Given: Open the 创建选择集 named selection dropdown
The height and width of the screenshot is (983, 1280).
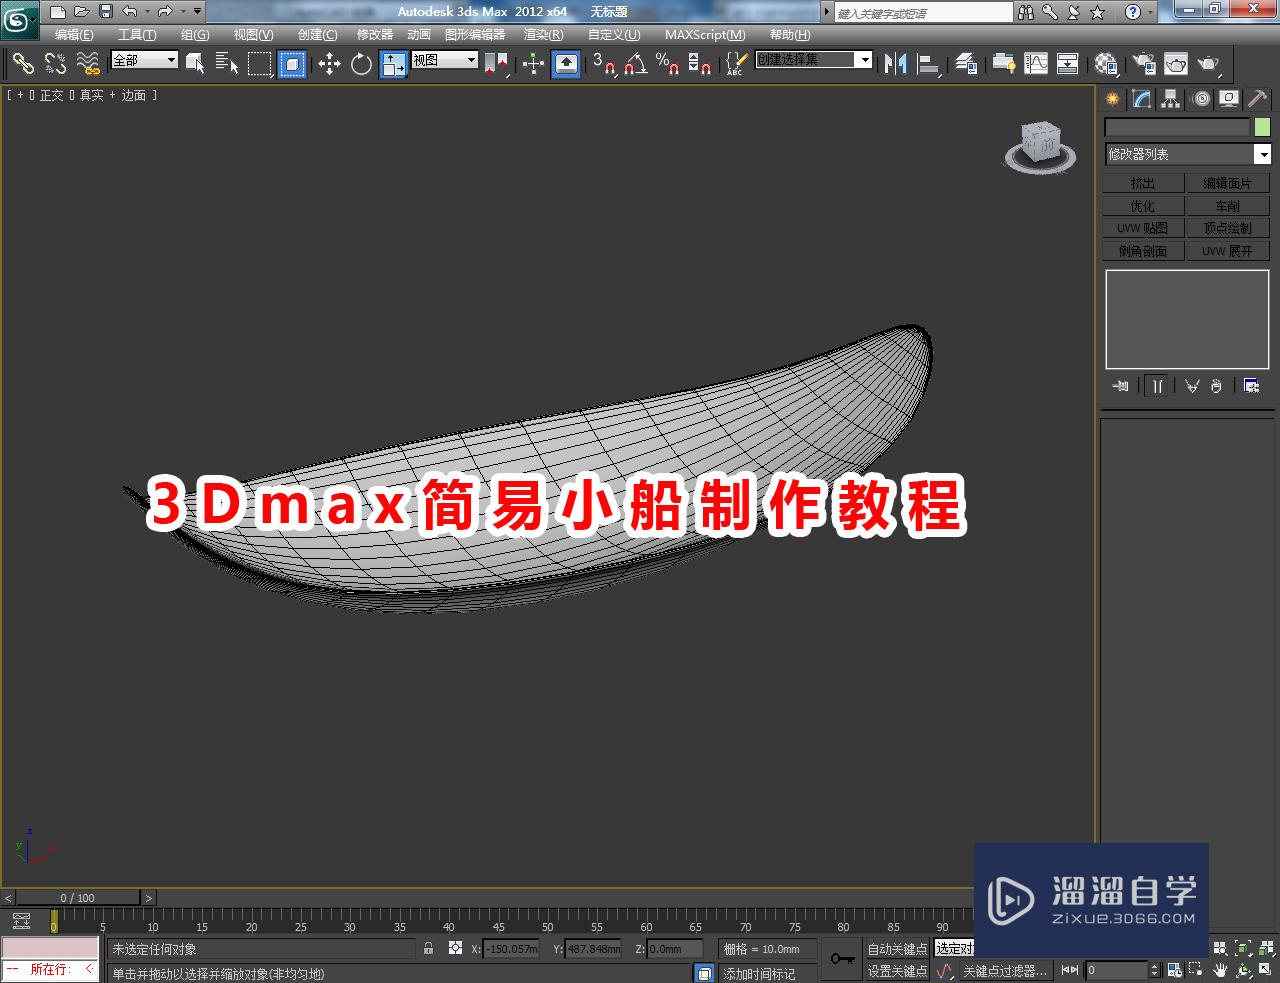Looking at the screenshot, I should [x=813, y=60].
